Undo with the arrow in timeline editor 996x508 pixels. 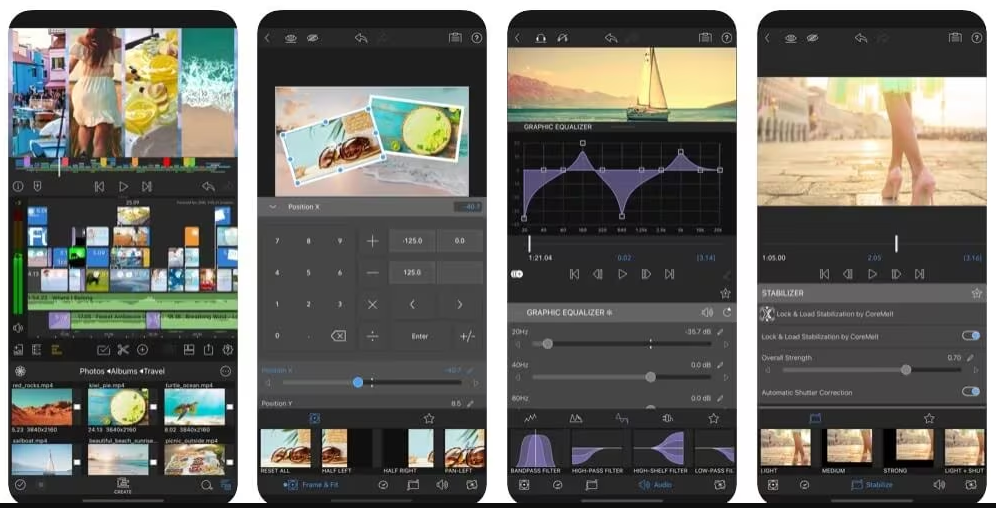coord(208,187)
